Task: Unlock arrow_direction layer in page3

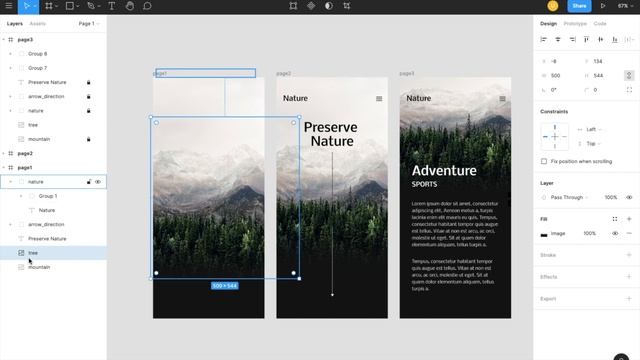Action: (89, 97)
